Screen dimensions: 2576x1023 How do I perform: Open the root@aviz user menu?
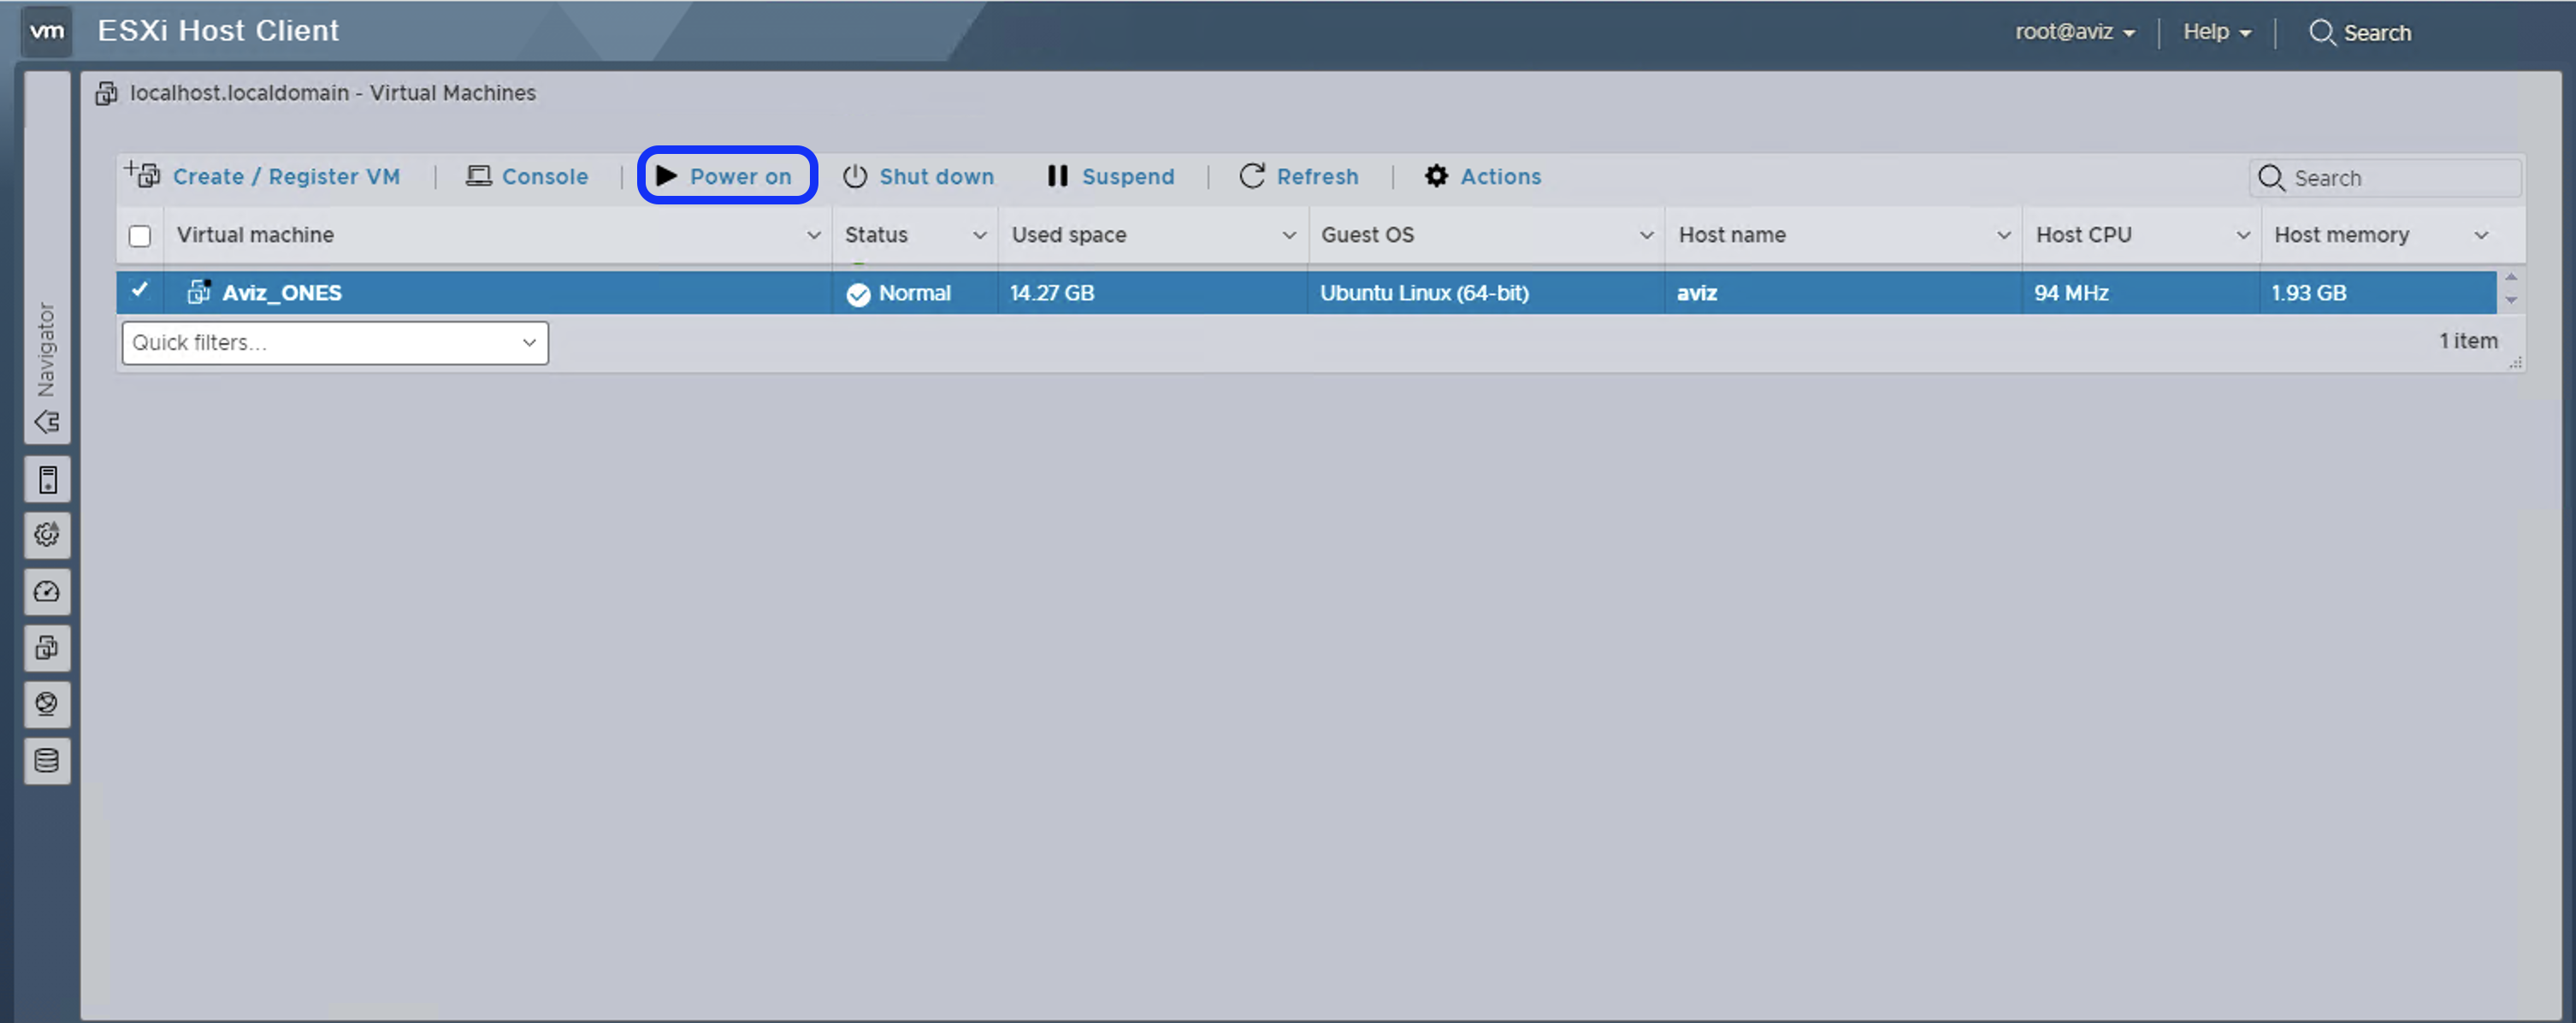click(2074, 32)
